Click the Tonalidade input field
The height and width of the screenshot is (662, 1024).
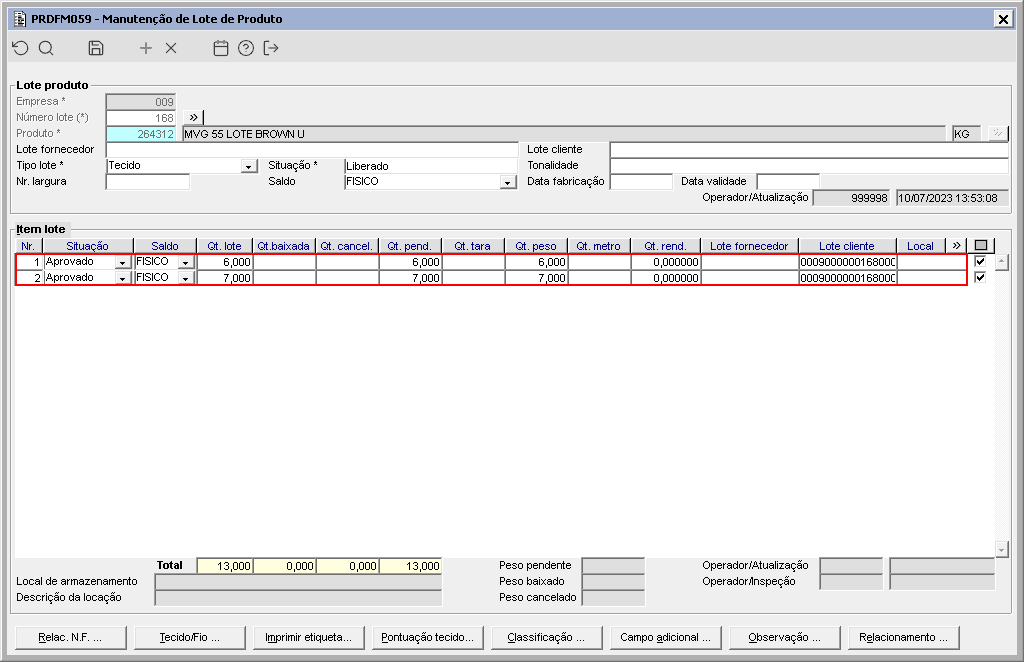tap(809, 166)
